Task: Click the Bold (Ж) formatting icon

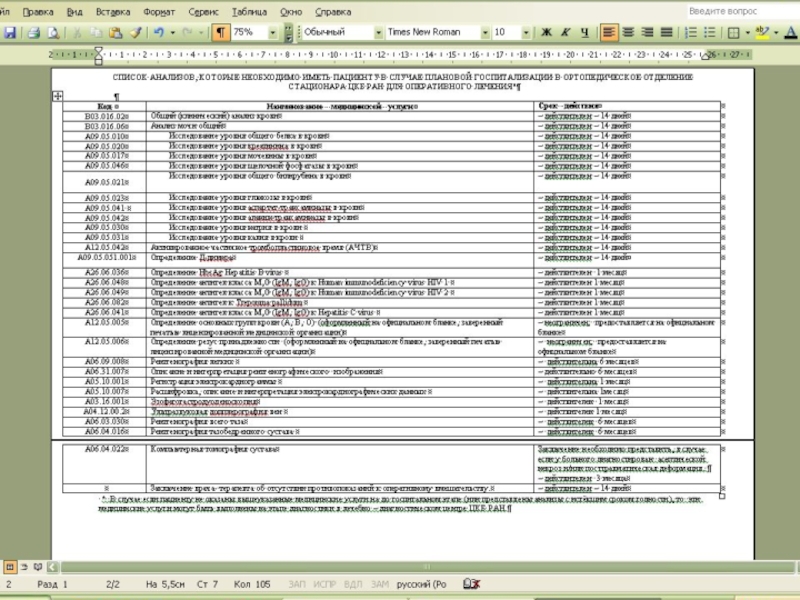Action: click(547, 32)
